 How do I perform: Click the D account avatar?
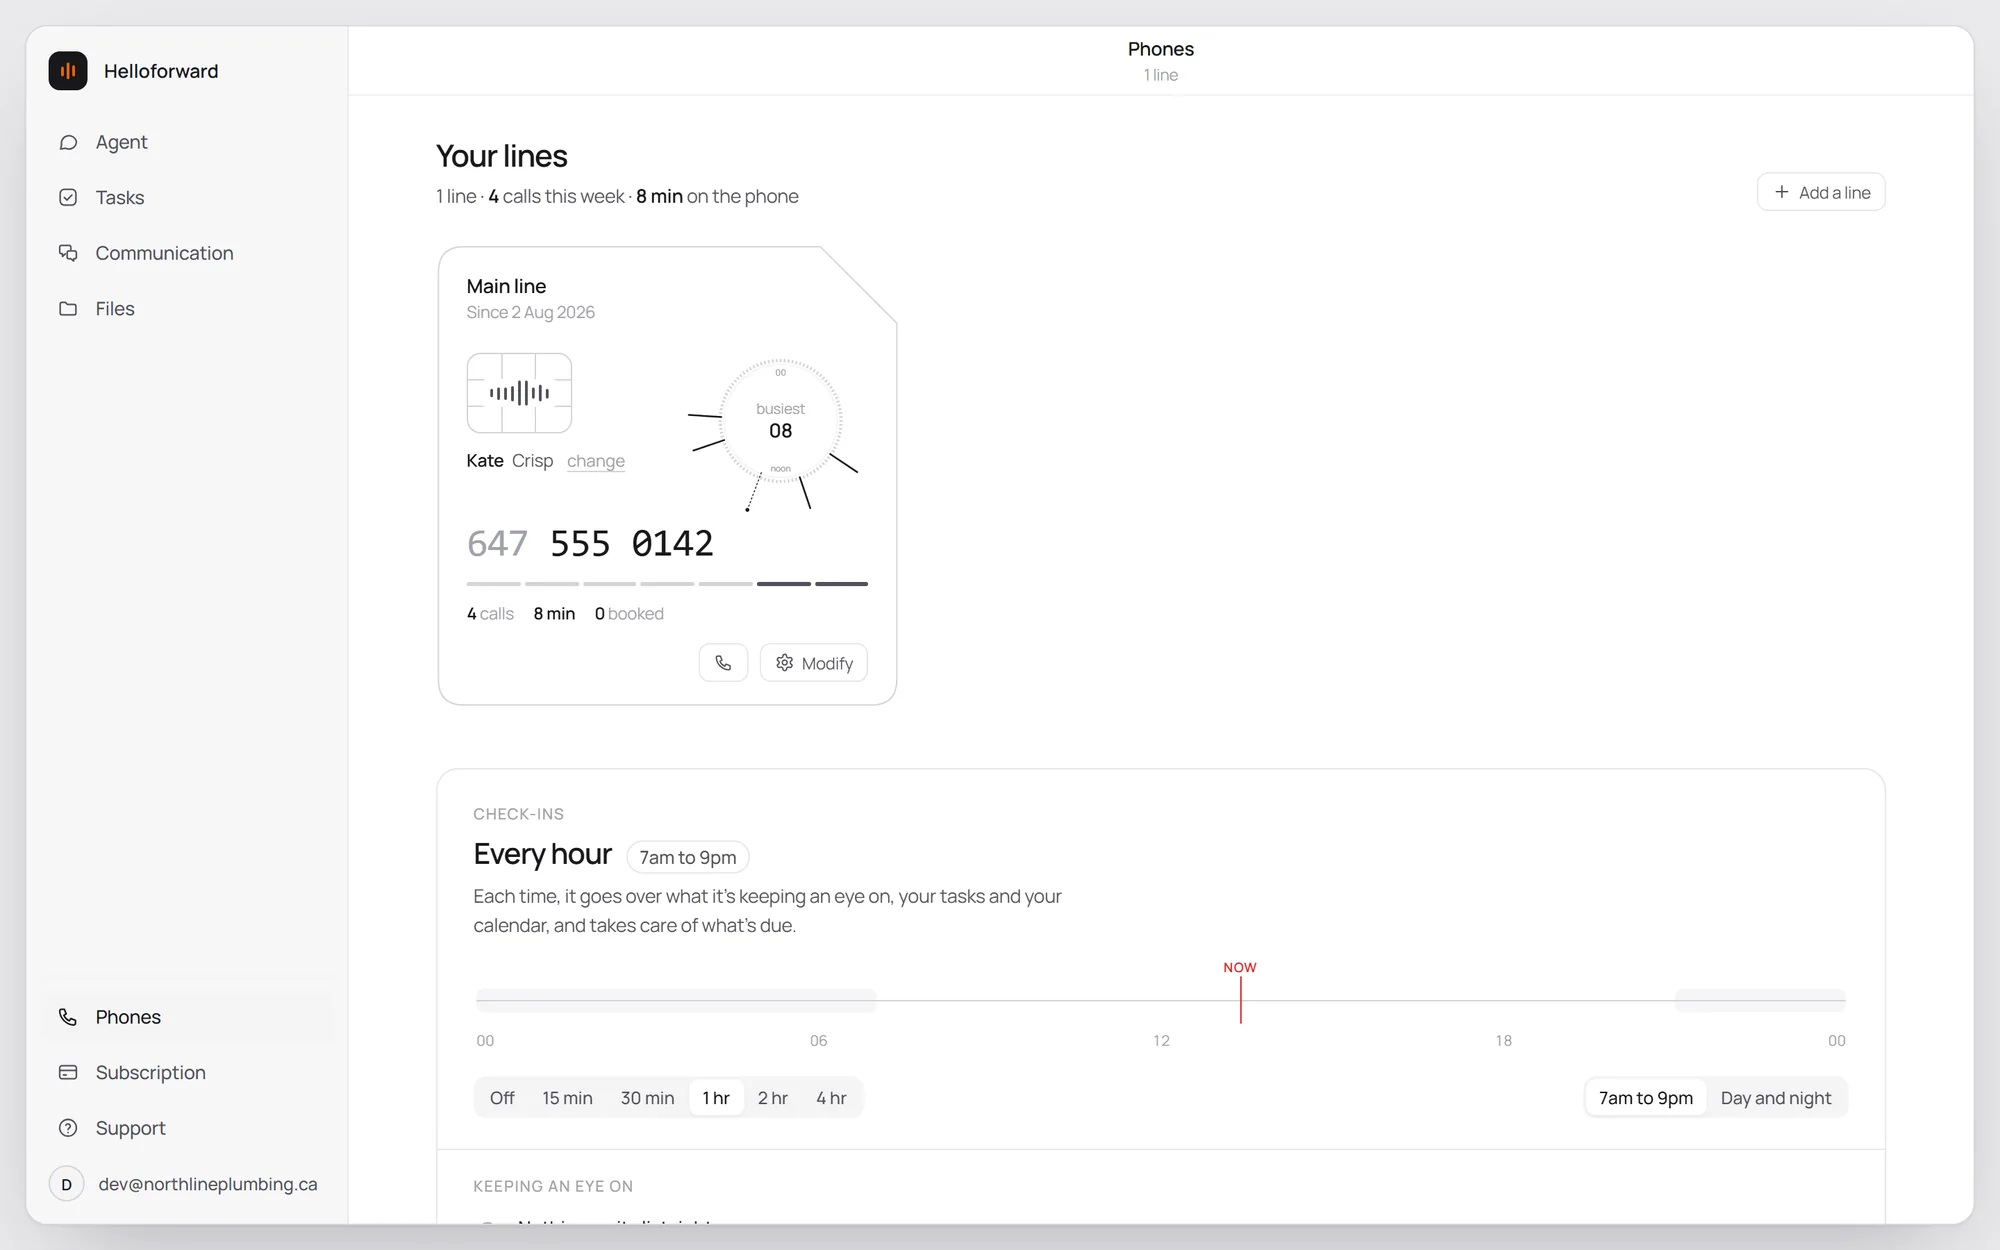[67, 1184]
